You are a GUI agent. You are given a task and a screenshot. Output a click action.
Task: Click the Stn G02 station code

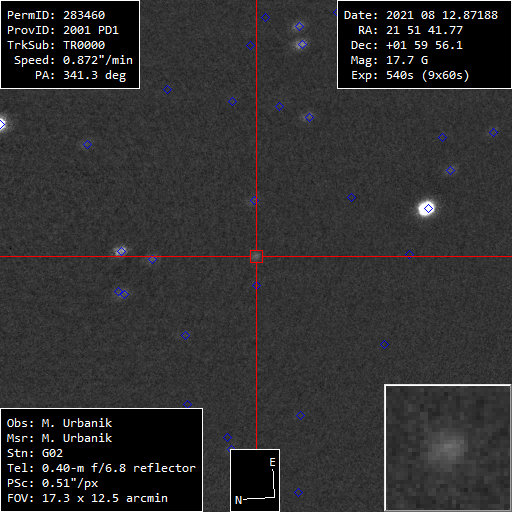35,453
